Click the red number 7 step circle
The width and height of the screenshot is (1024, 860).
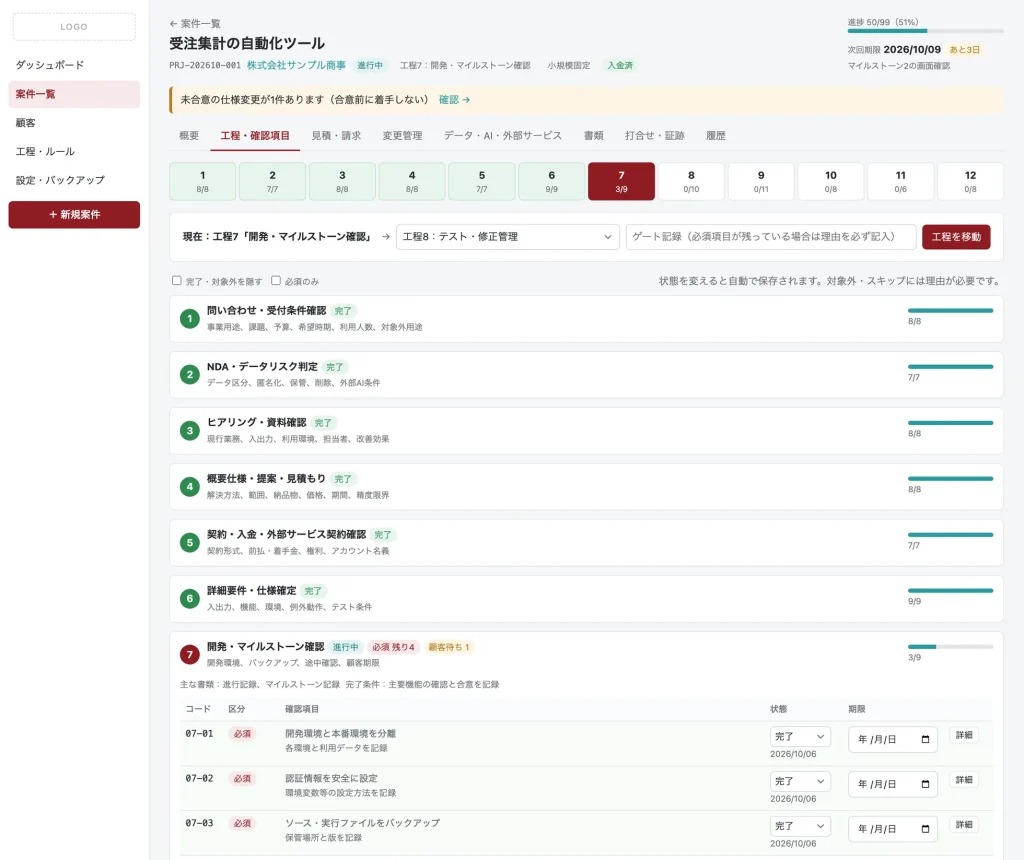(189, 655)
